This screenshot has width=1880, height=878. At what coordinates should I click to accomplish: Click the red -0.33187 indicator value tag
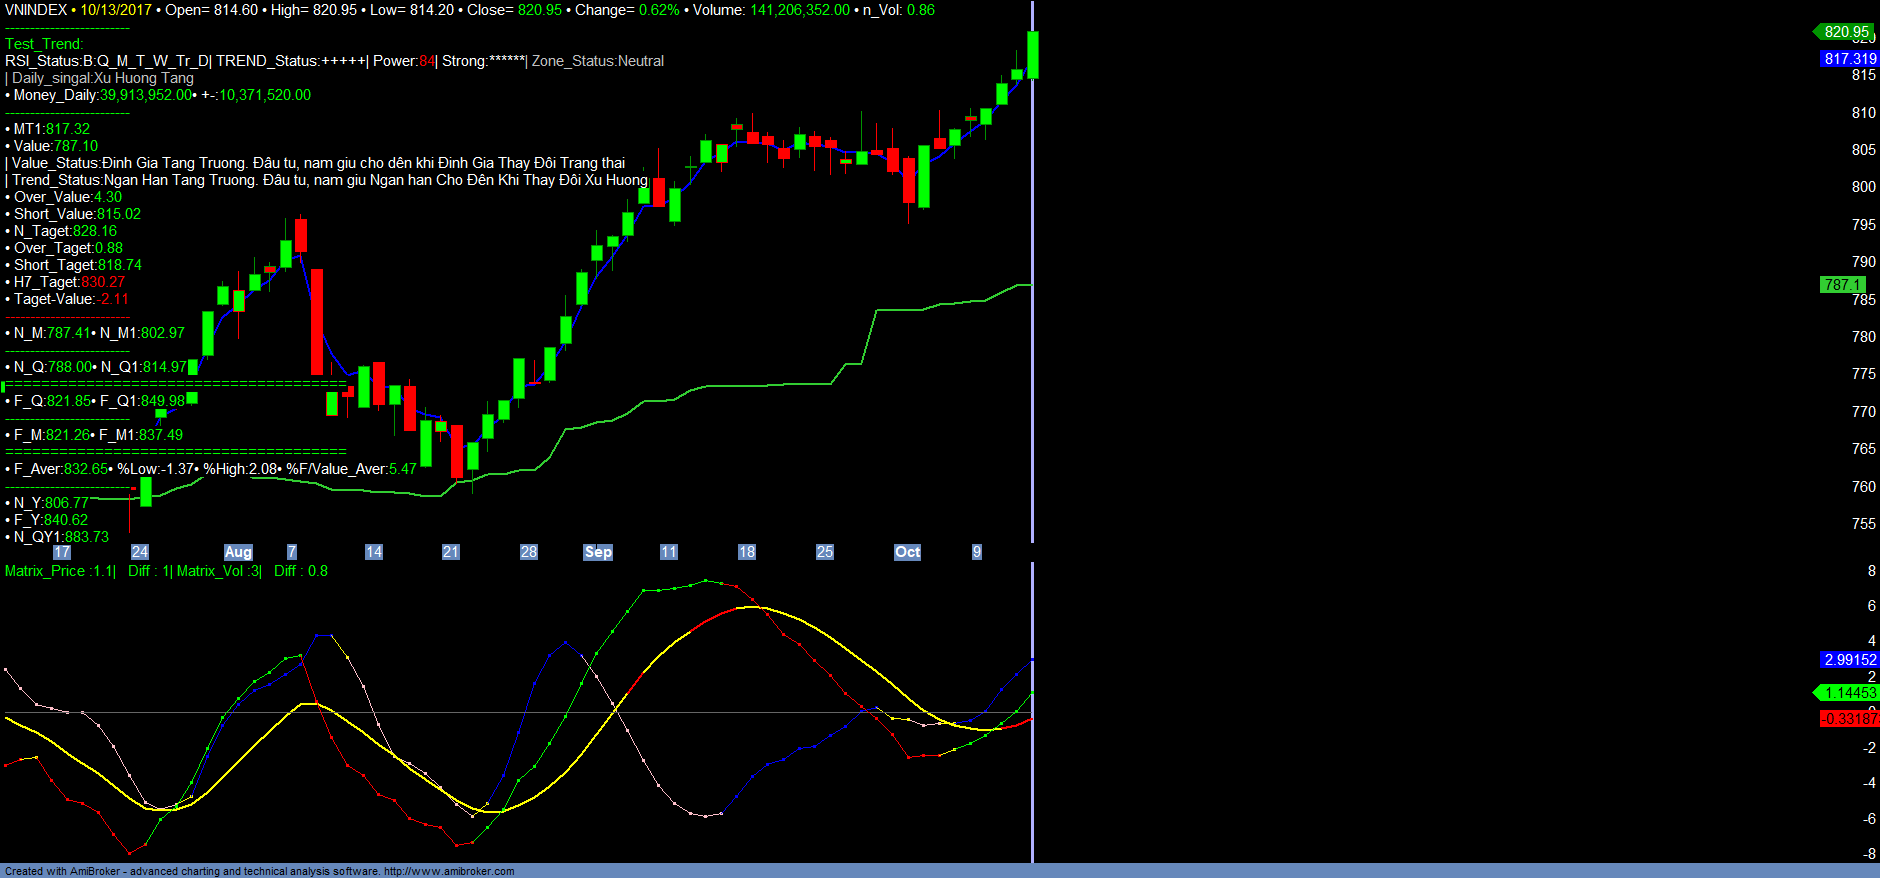point(1848,719)
